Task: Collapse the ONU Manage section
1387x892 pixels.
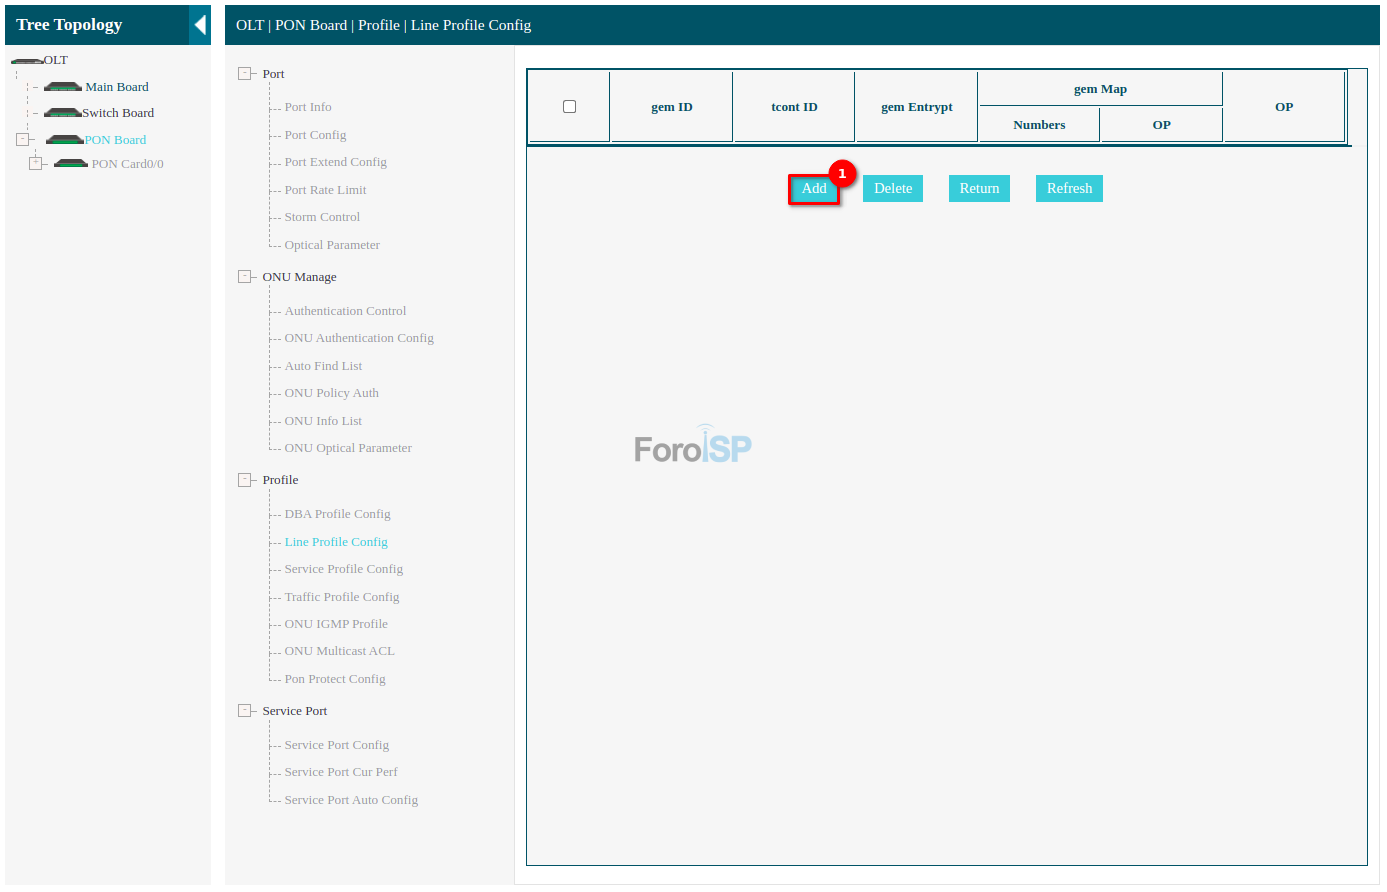Action: (x=245, y=277)
